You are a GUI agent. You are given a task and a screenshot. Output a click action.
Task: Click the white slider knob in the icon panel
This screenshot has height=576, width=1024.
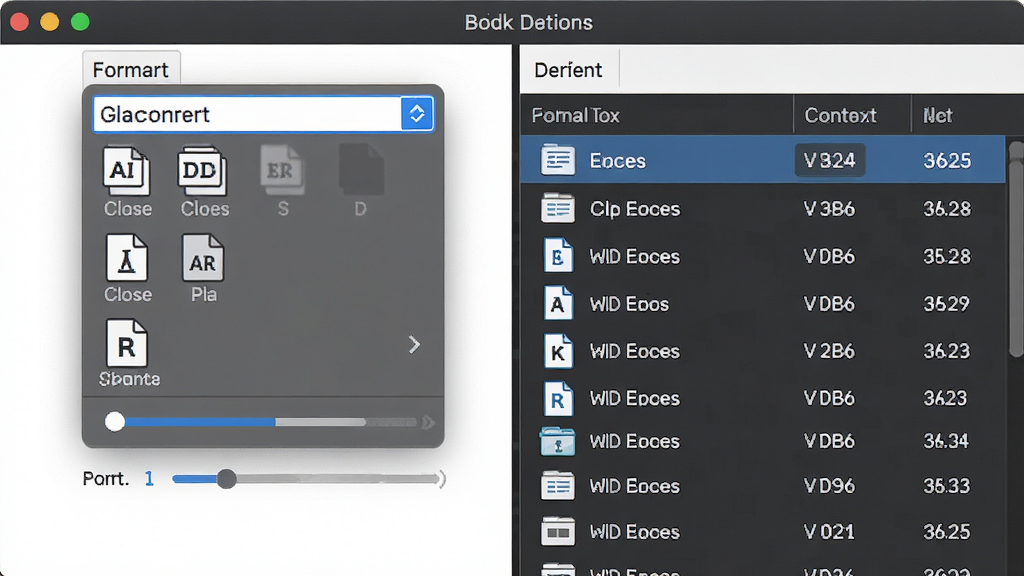click(x=115, y=421)
